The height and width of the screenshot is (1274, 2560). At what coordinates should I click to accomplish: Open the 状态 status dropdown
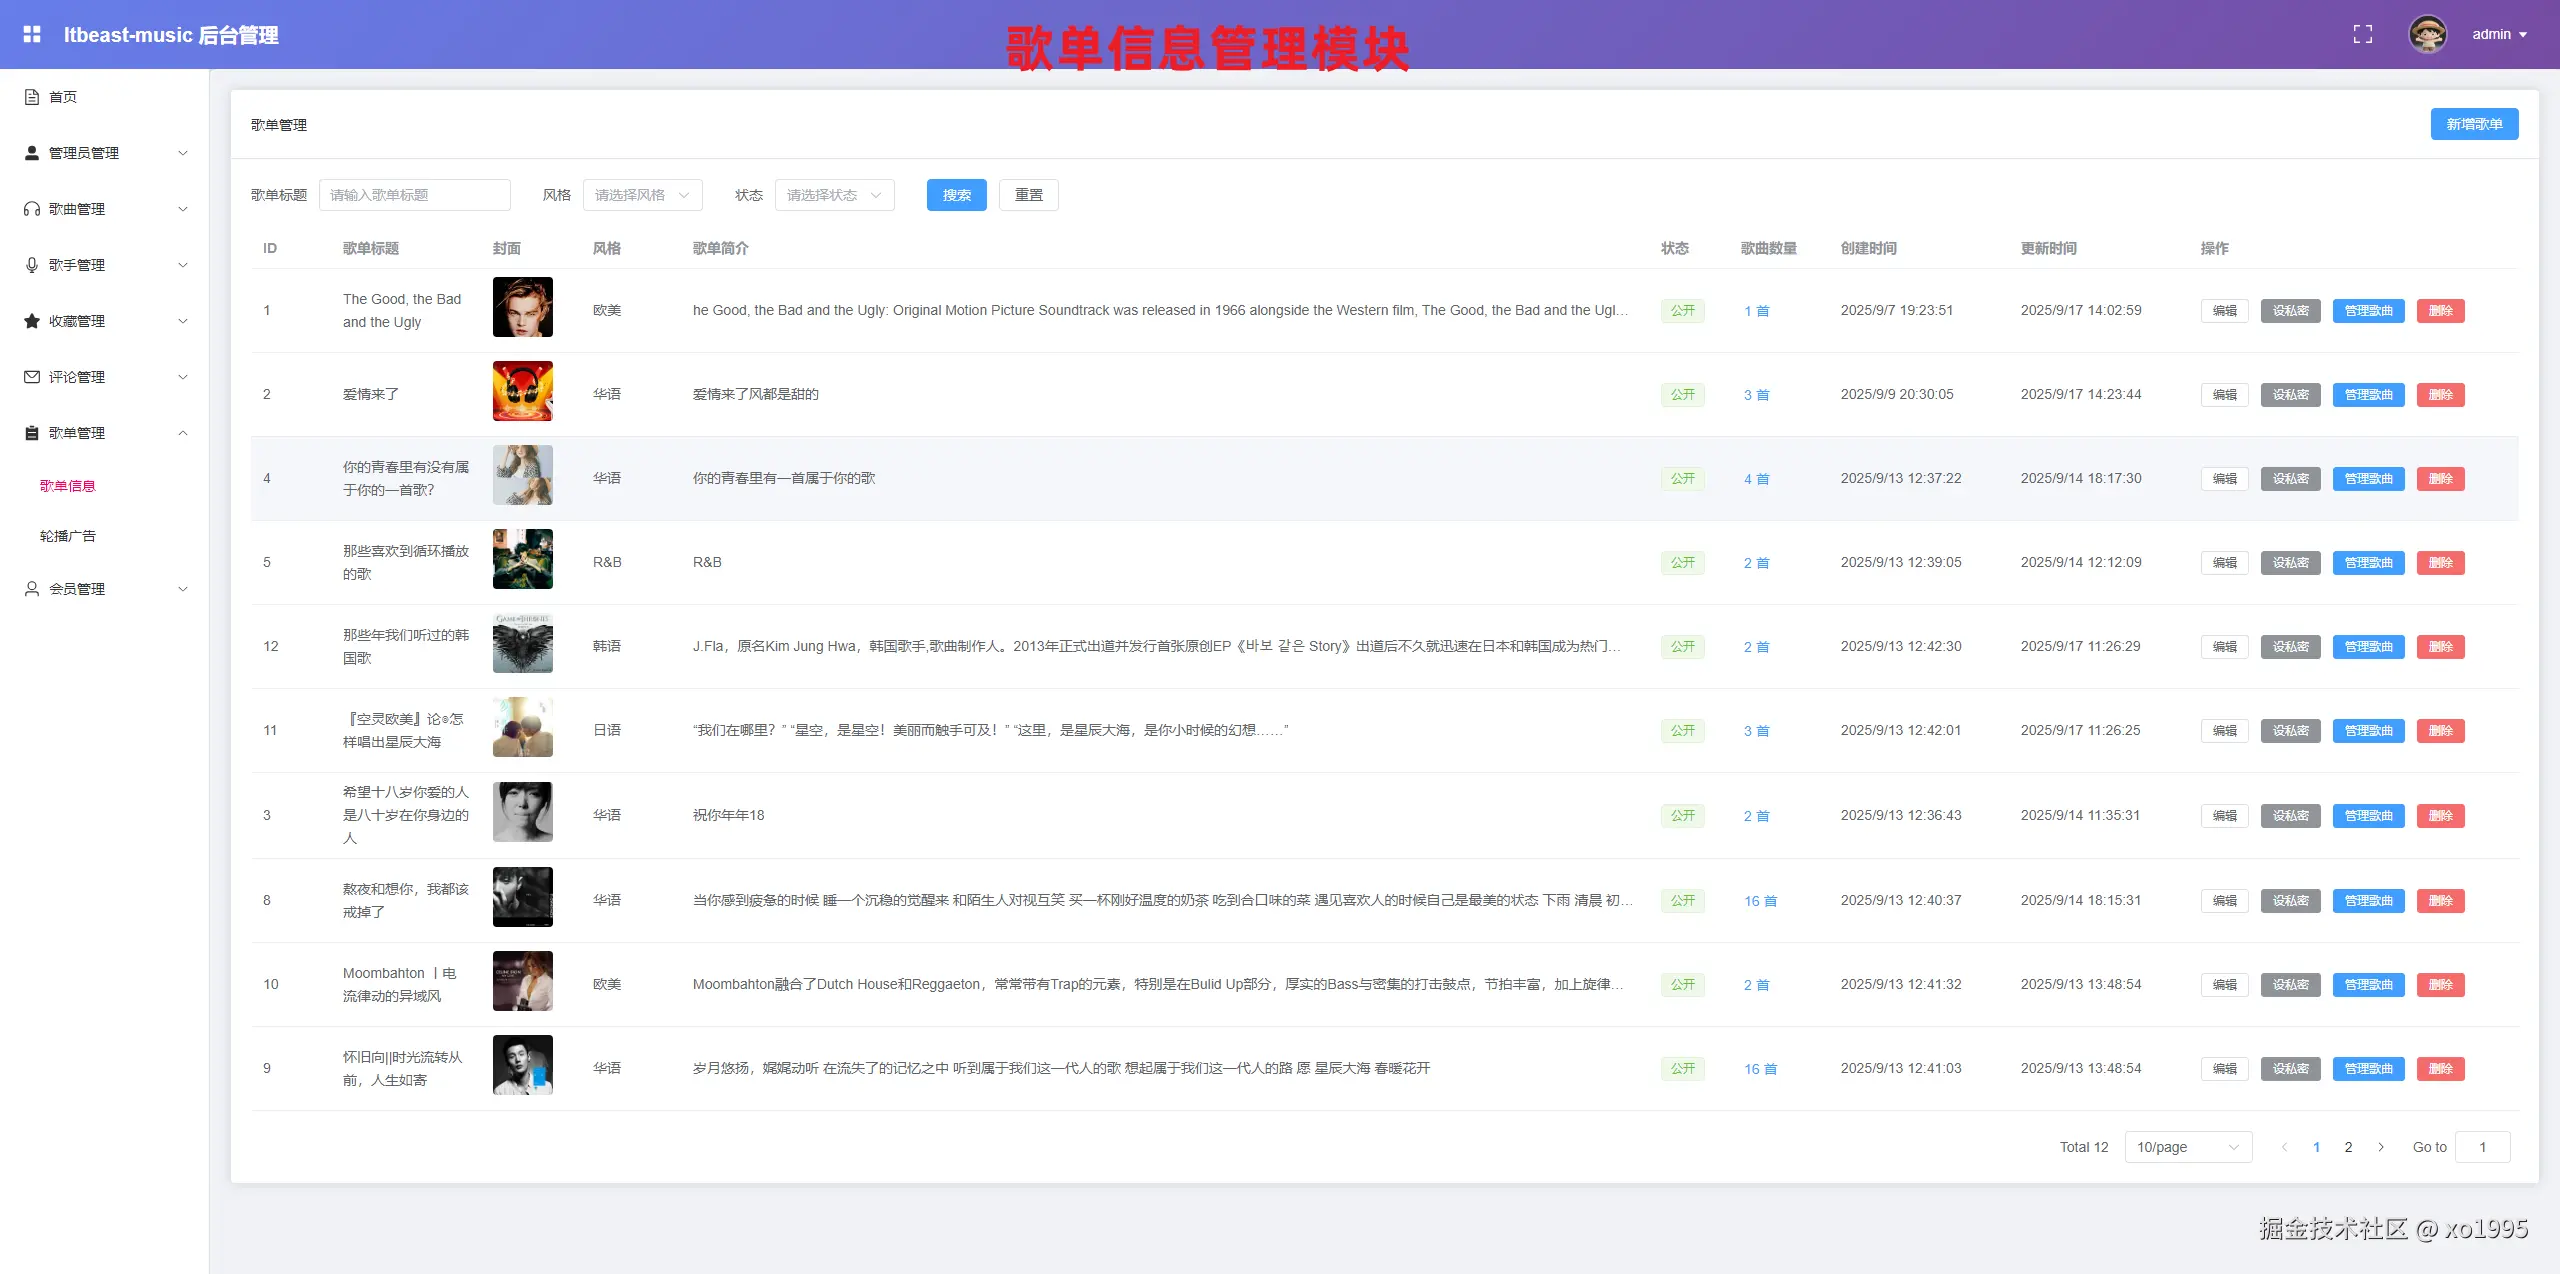pyautogui.click(x=834, y=195)
